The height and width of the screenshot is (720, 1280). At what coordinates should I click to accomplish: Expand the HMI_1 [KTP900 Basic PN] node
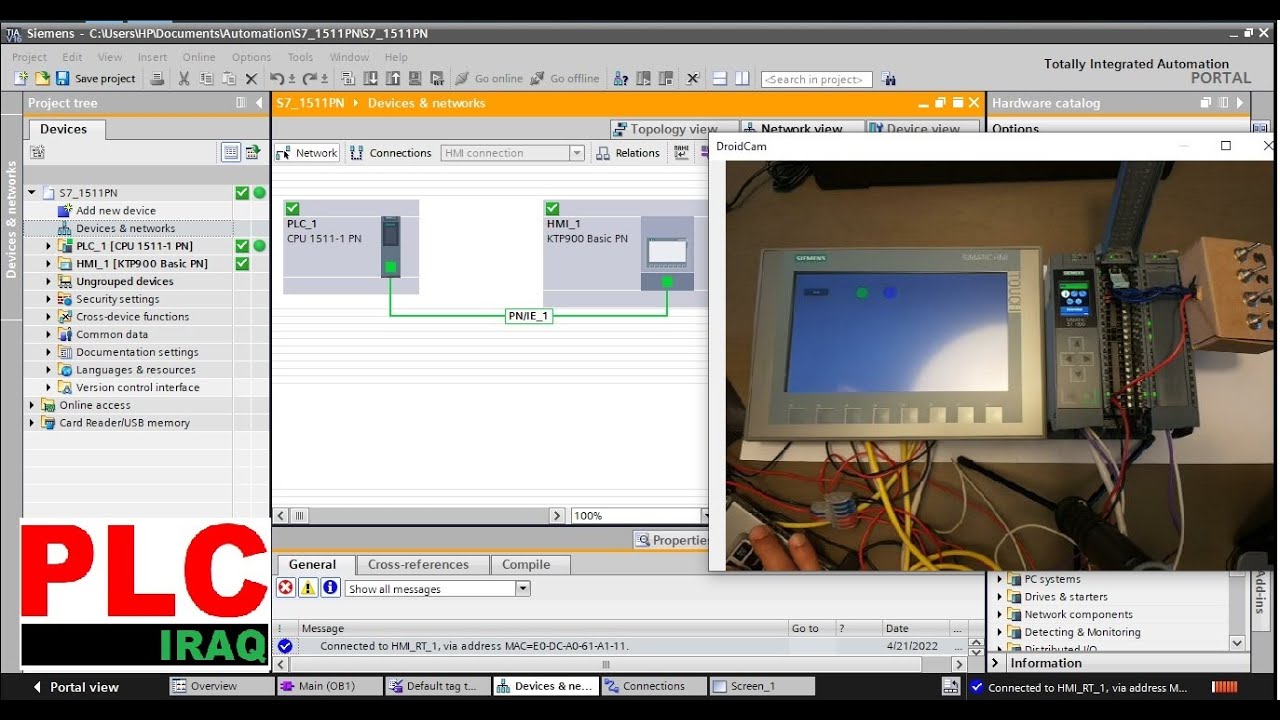[x=48, y=264]
